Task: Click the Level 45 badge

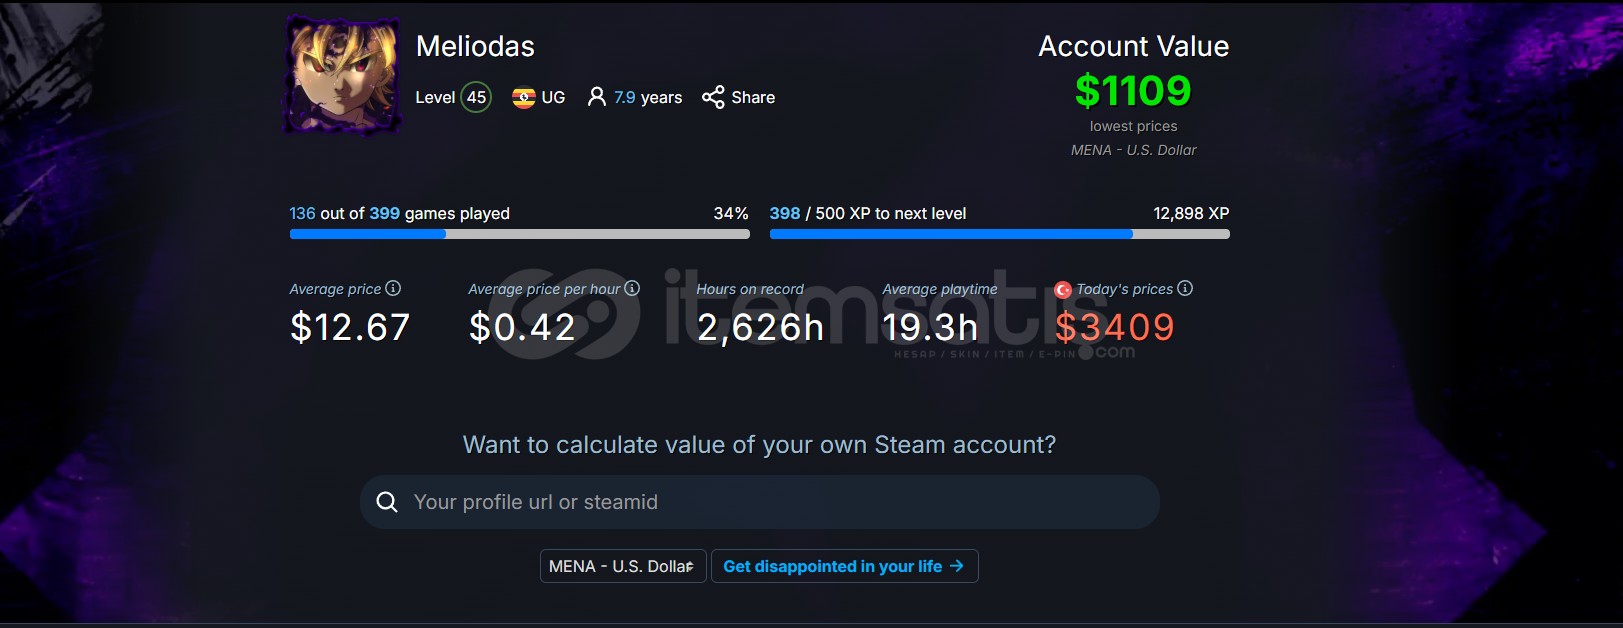Action: coord(476,97)
